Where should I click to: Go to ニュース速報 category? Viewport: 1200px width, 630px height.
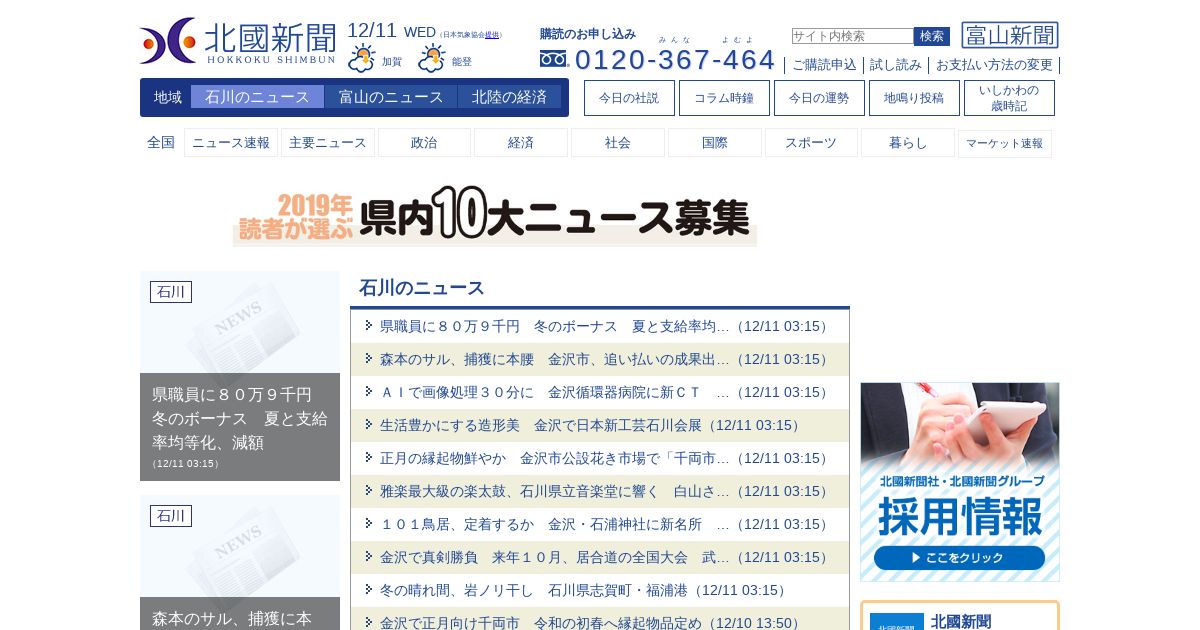point(231,143)
